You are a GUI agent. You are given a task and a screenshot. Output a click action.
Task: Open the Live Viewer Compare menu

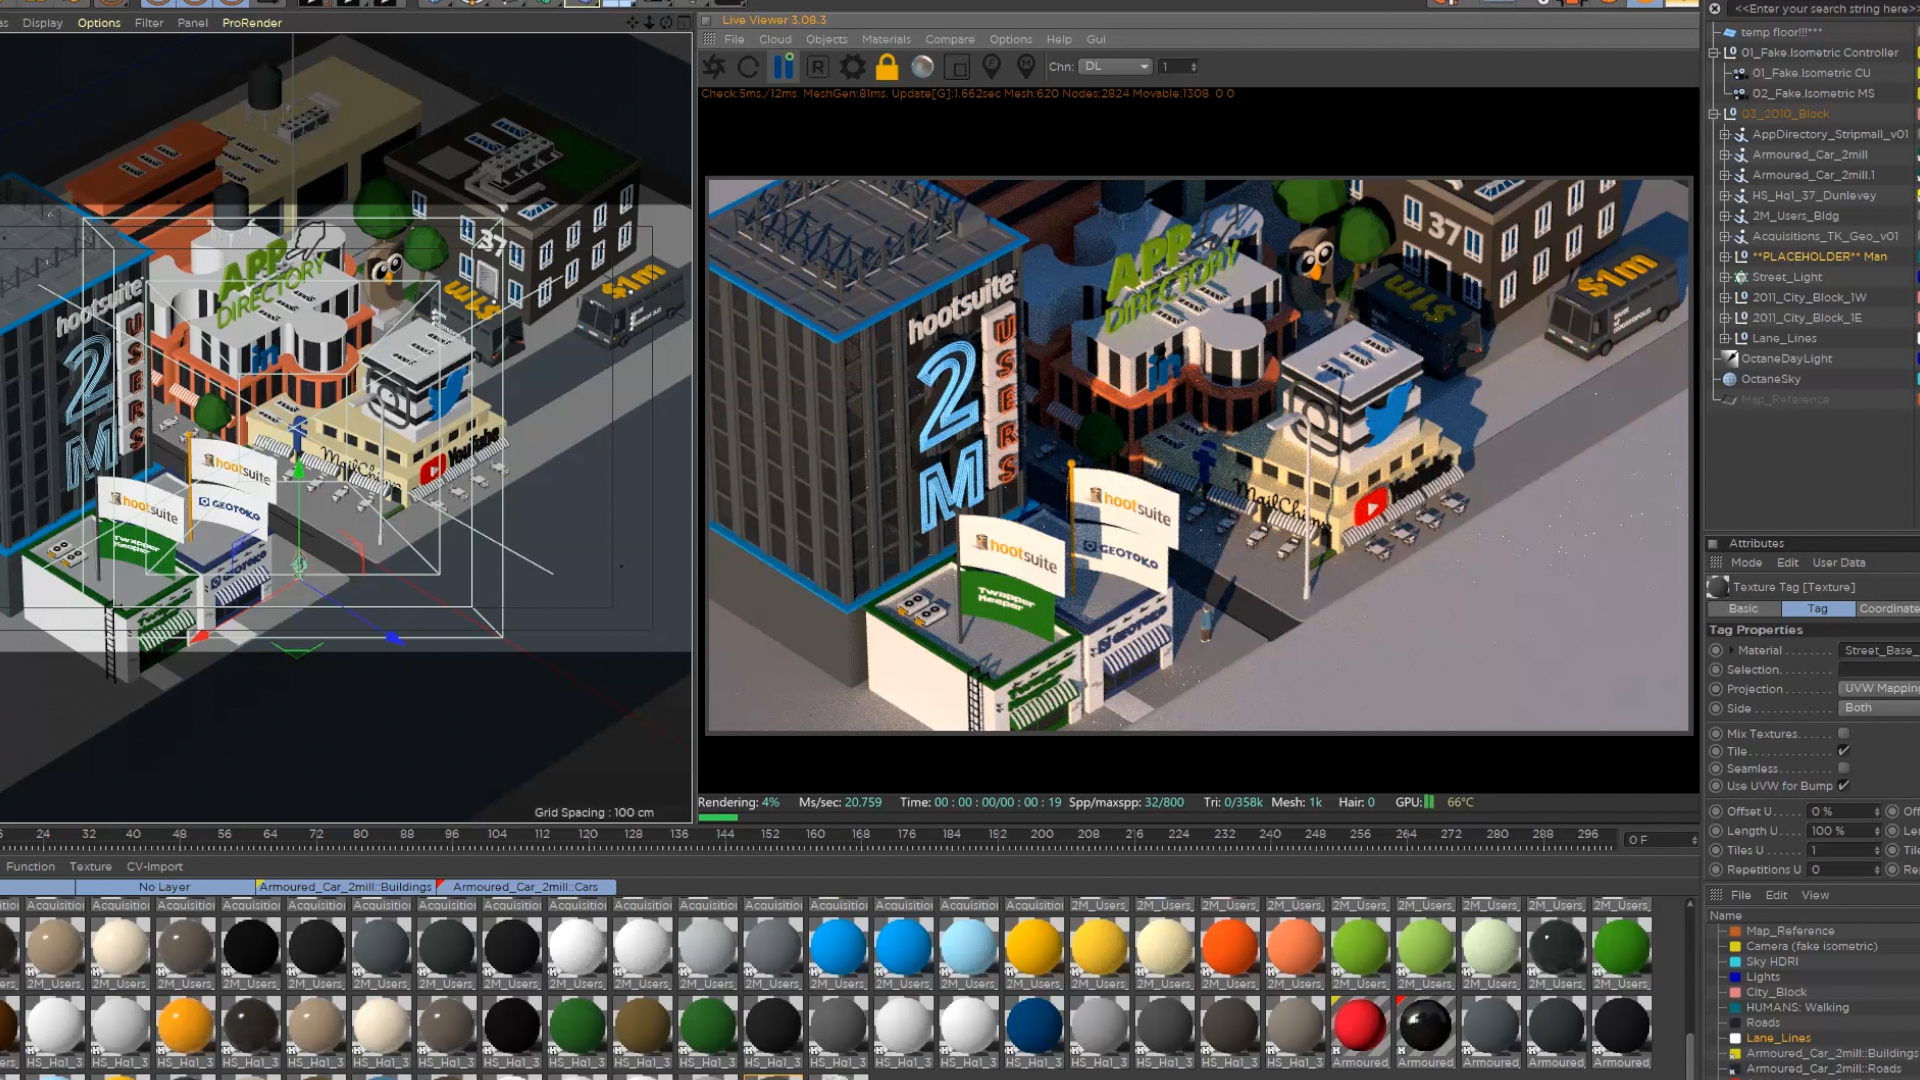(x=949, y=40)
